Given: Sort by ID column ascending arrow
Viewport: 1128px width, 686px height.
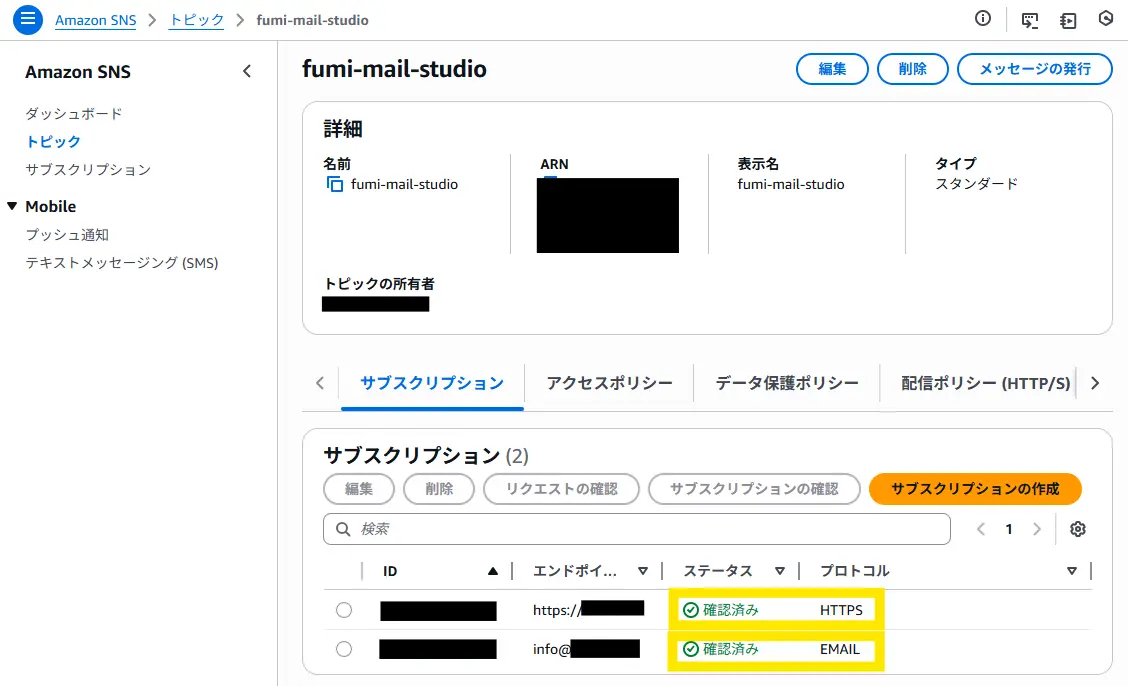Looking at the screenshot, I should (x=492, y=571).
